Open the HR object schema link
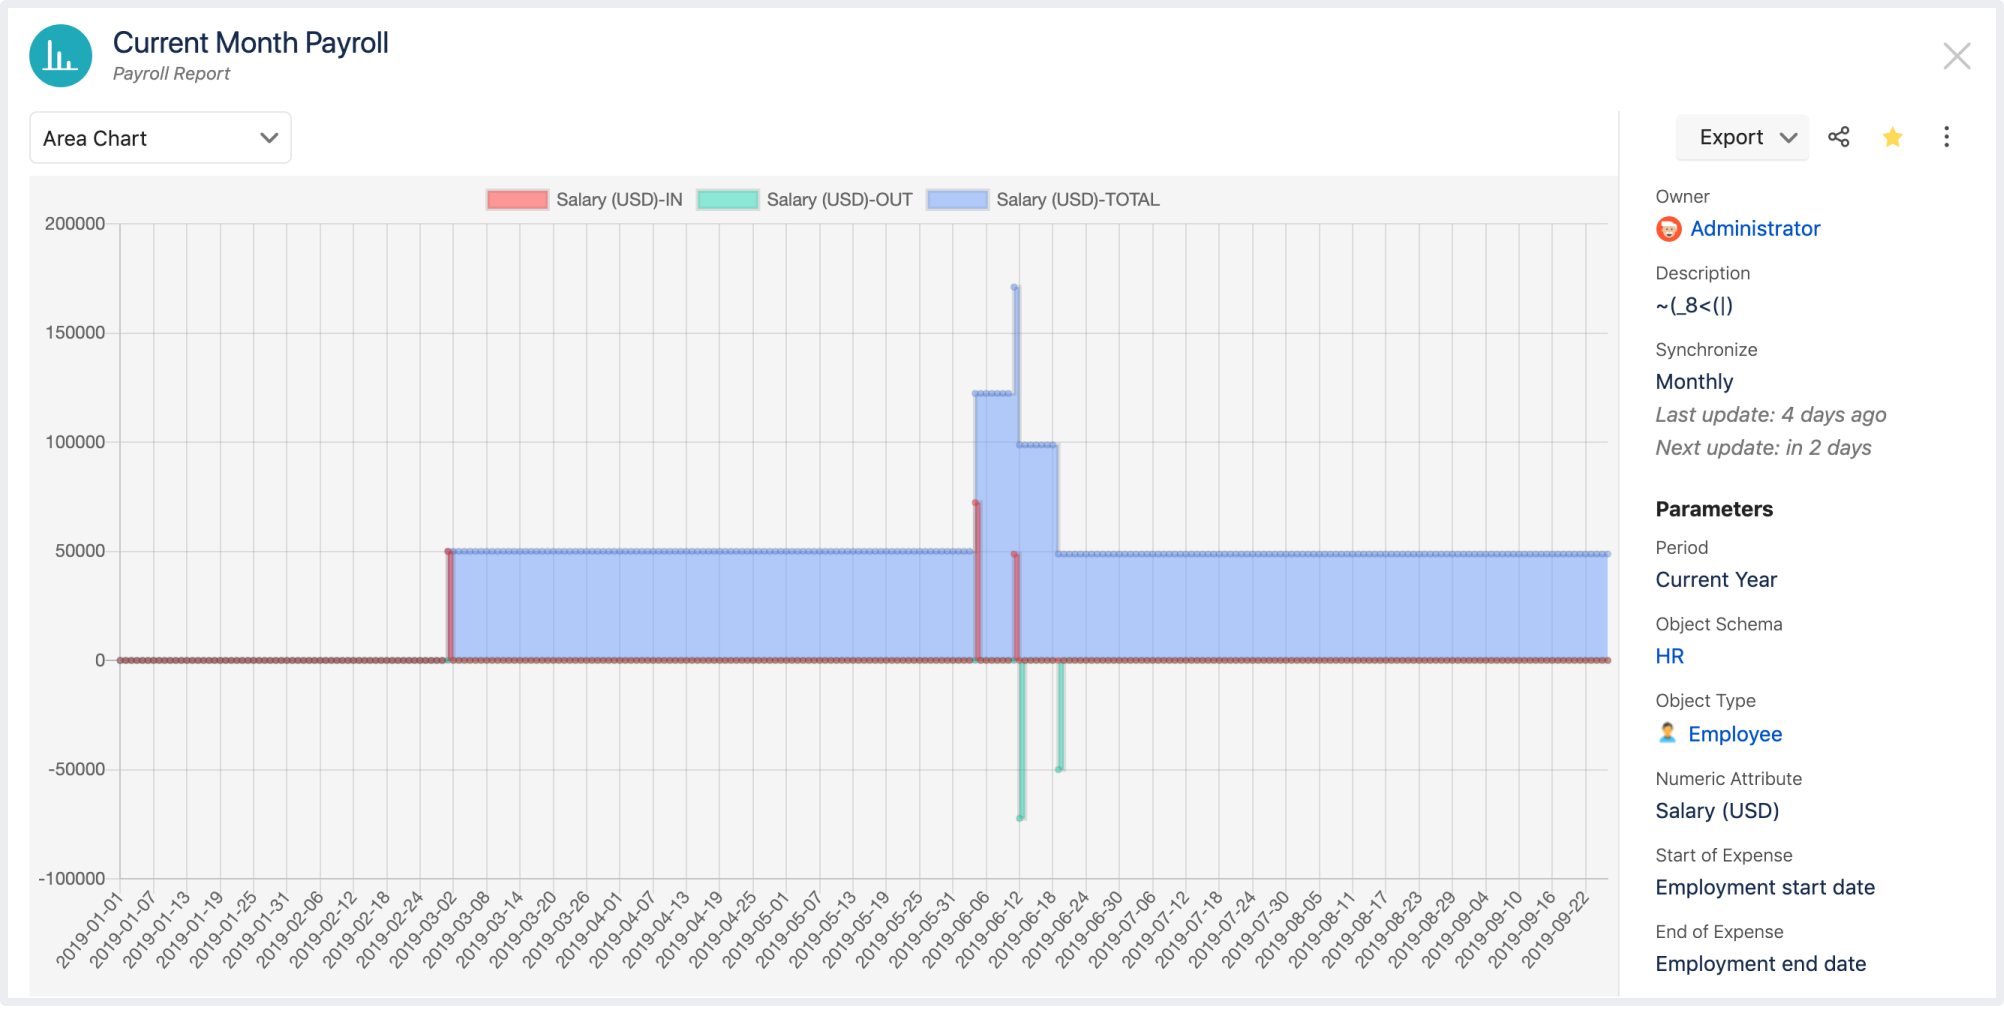The height and width of the screenshot is (1010, 2004). 1669,656
